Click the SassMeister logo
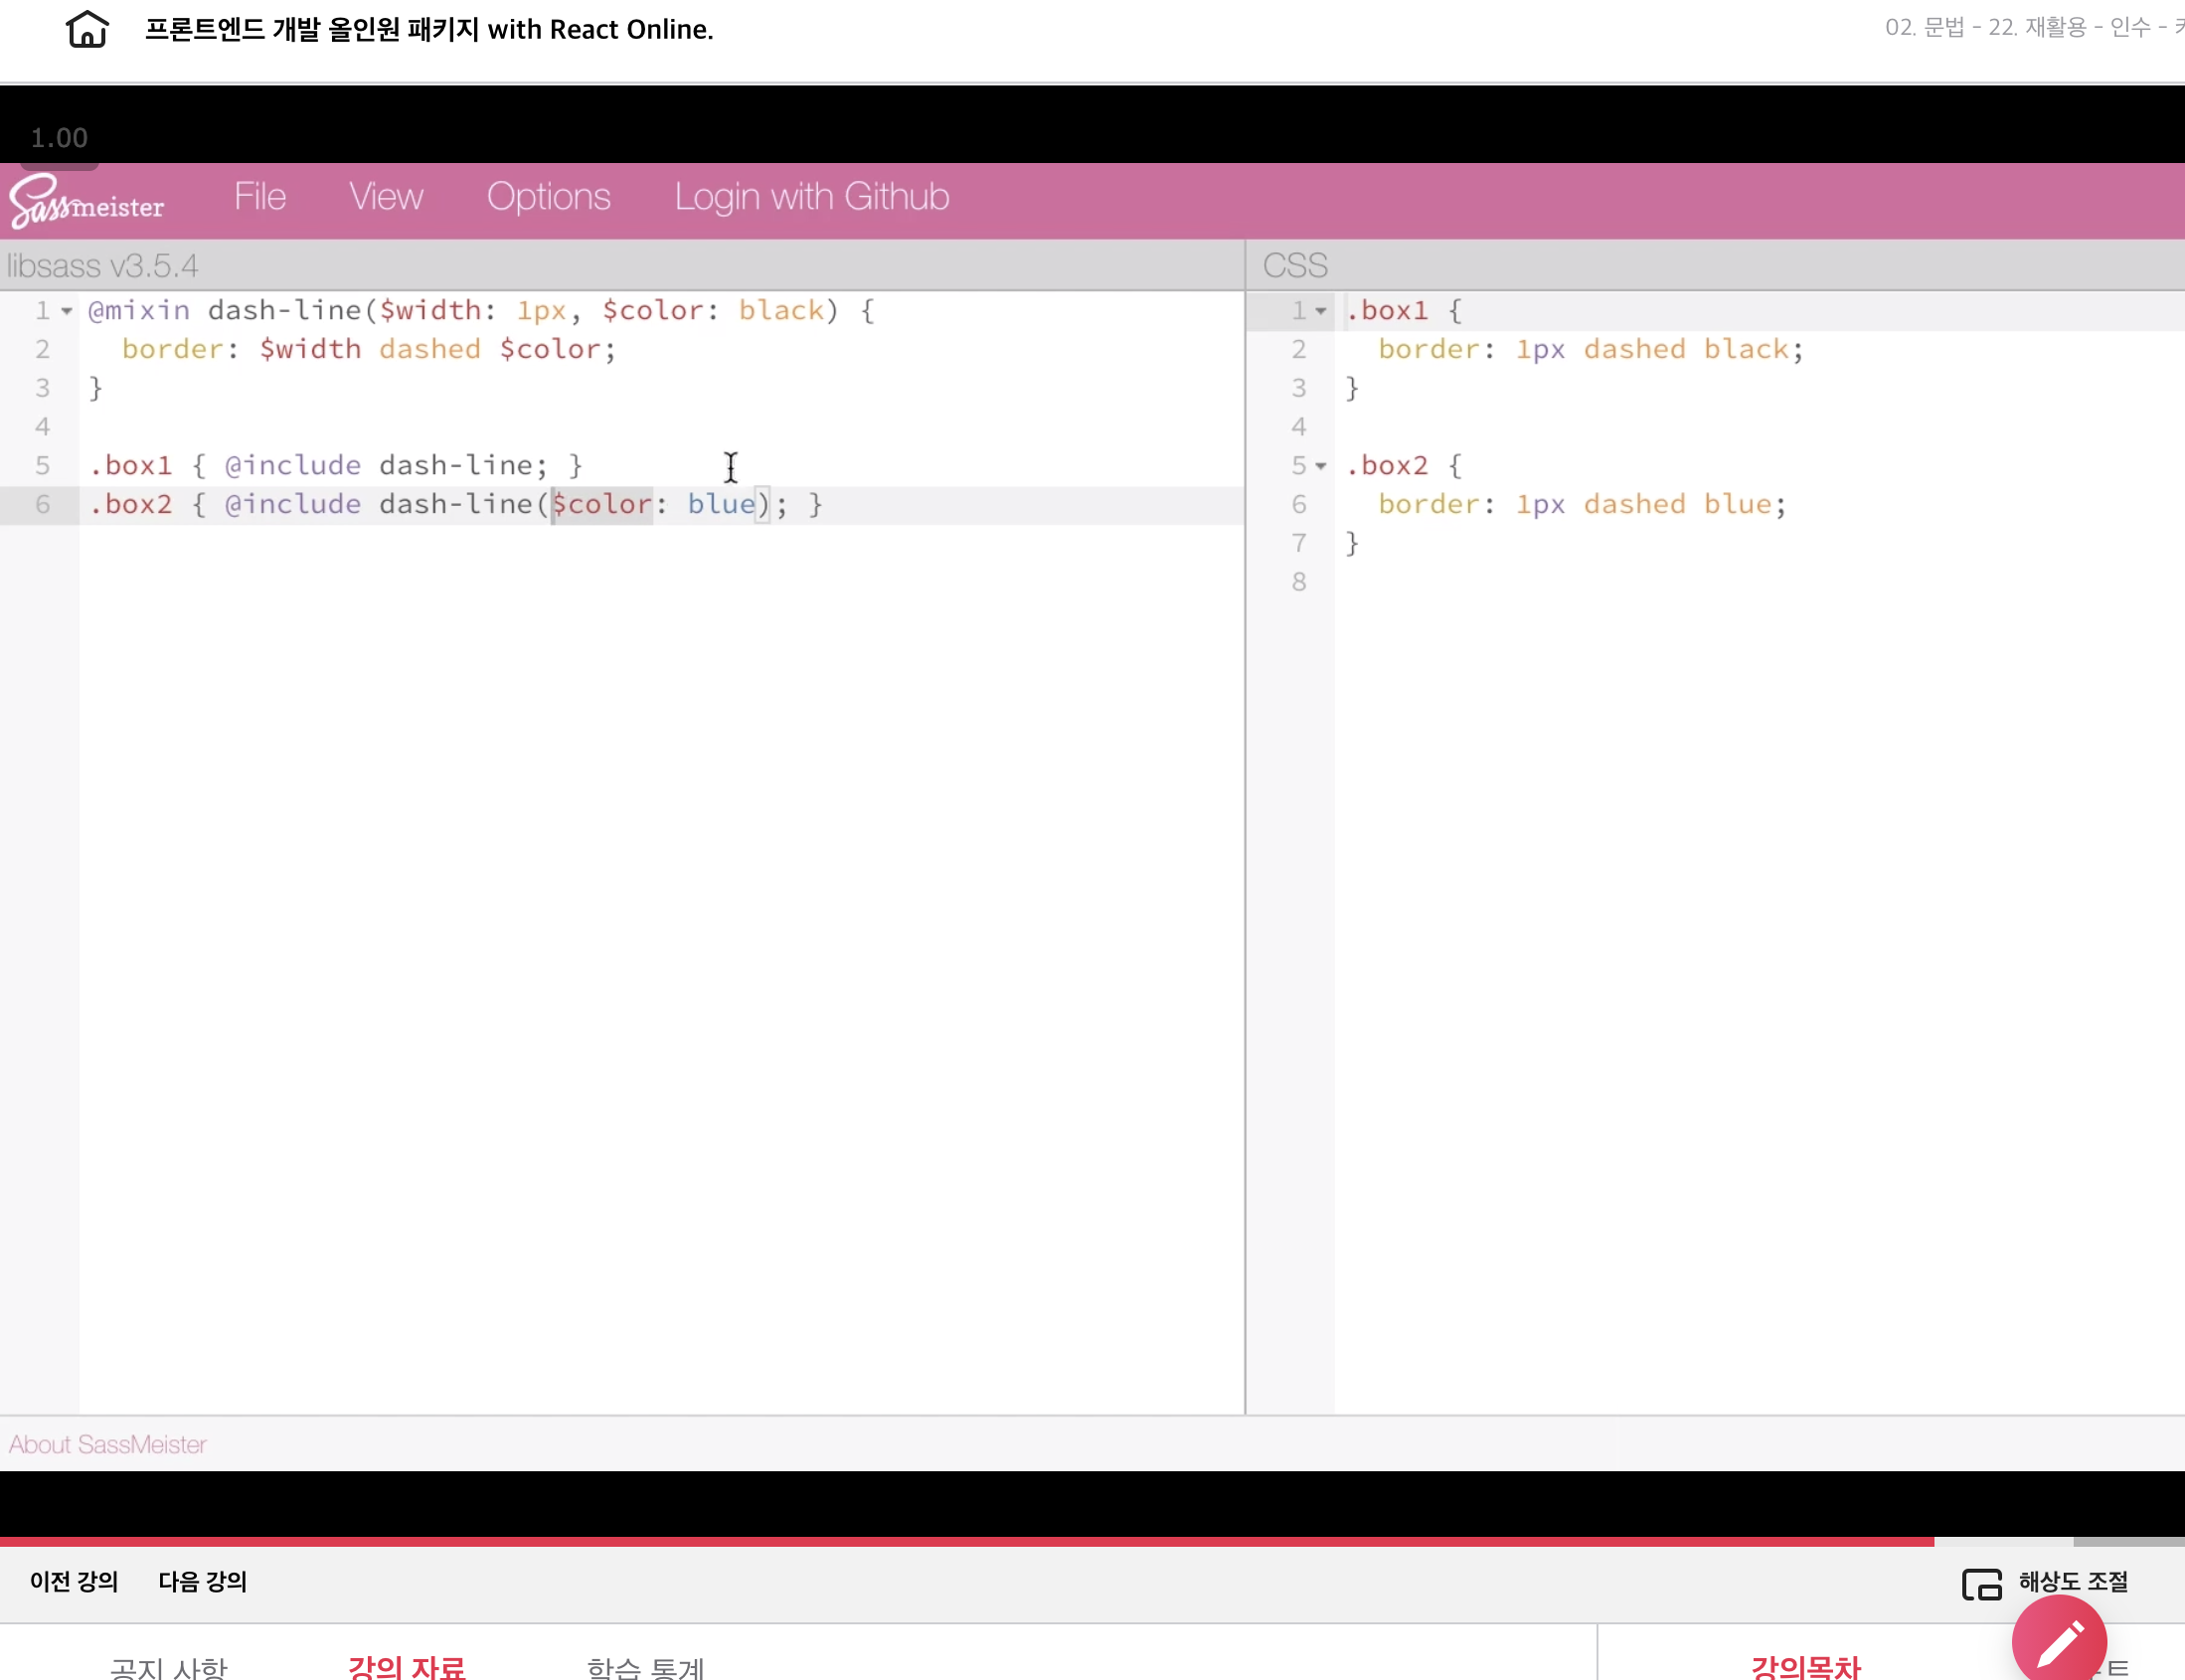The height and width of the screenshot is (1680, 2185). 87,201
